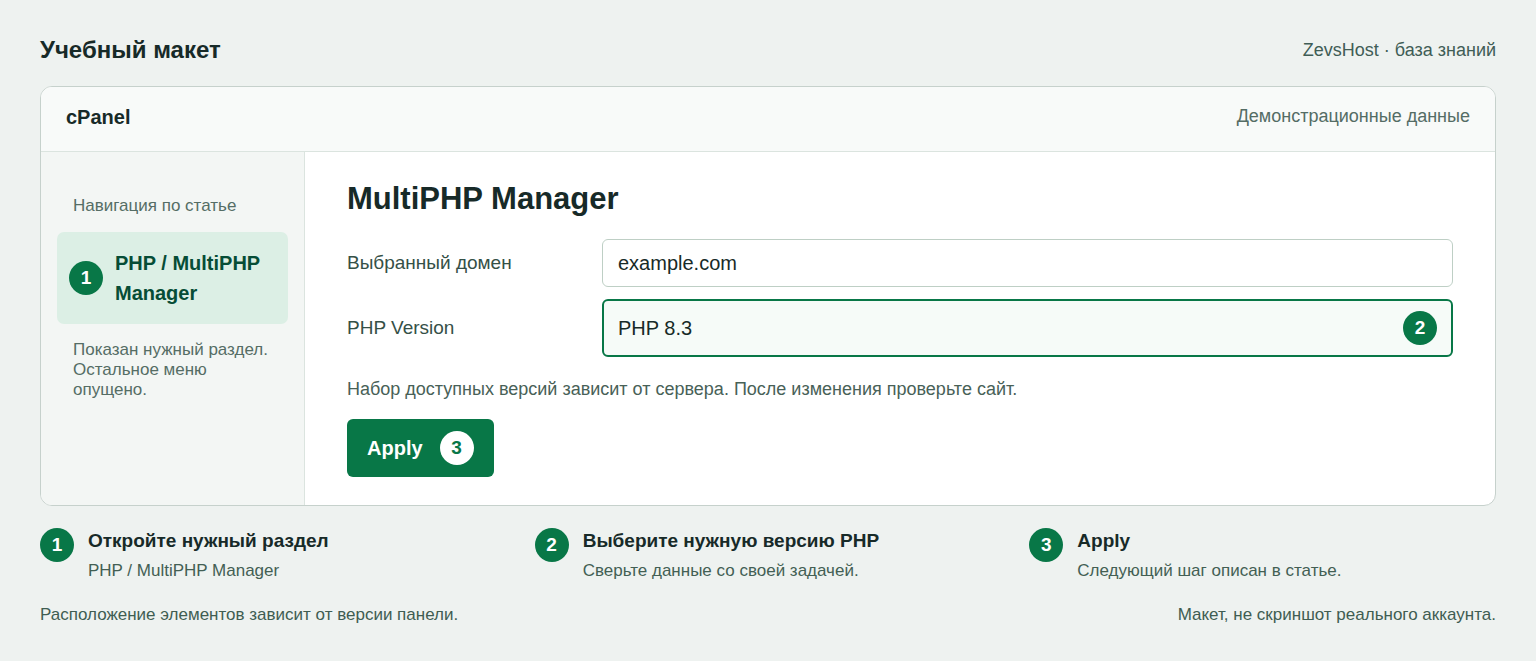Screen dimensions: 1536x661
Task: Click the cPanel header title
Action: [x=98, y=117]
